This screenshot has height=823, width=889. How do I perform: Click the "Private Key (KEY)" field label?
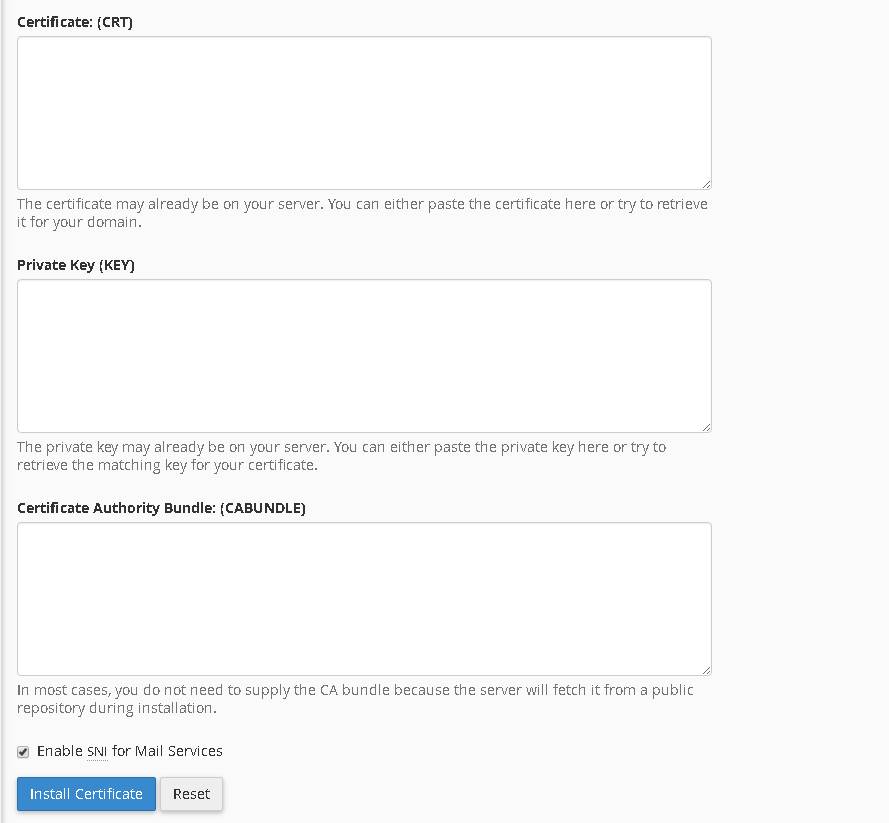[x=75, y=265]
